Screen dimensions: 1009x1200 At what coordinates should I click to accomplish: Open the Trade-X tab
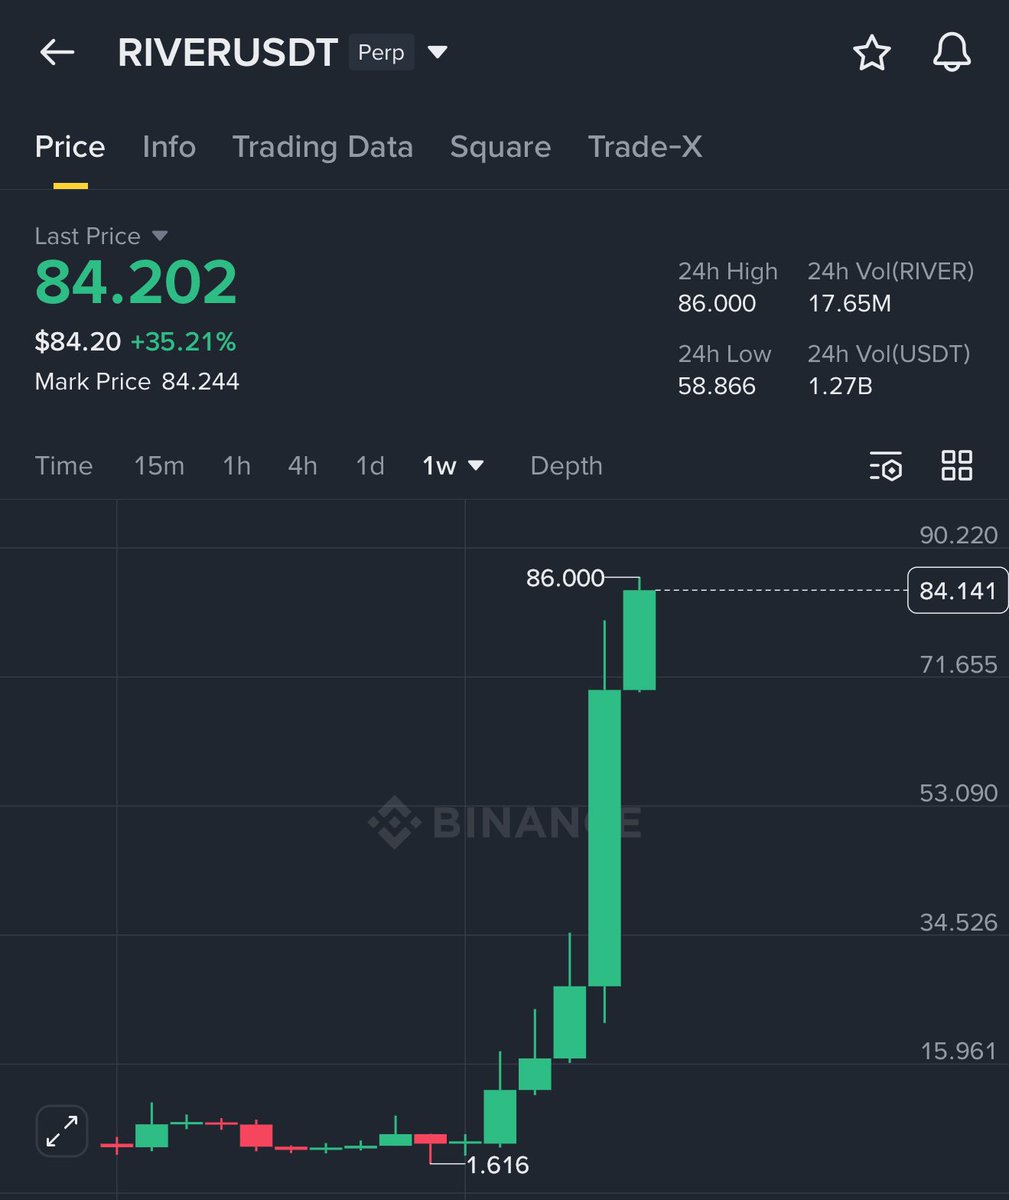tap(645, 147)
